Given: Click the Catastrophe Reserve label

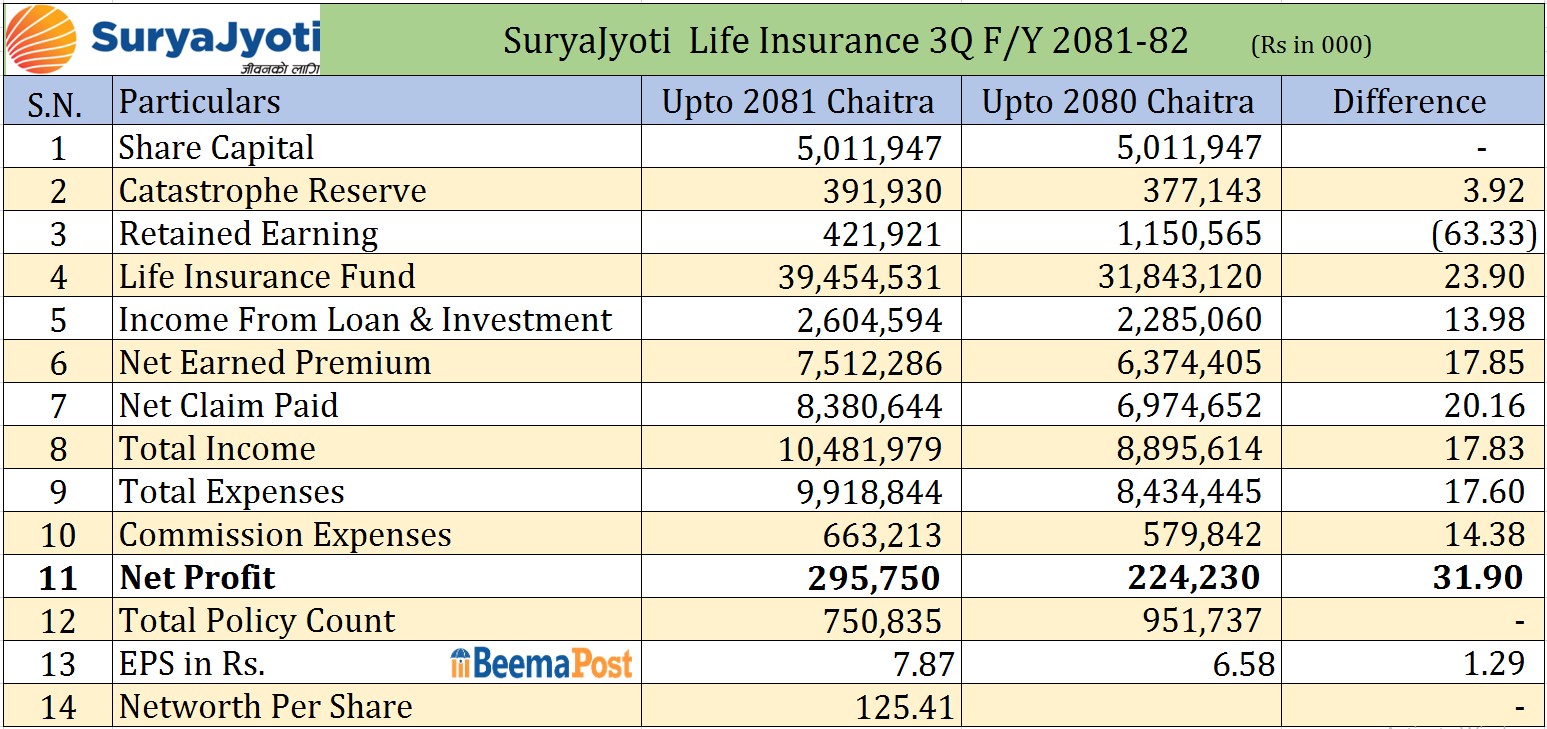Looking at the screenshot, I should (272, 191).
